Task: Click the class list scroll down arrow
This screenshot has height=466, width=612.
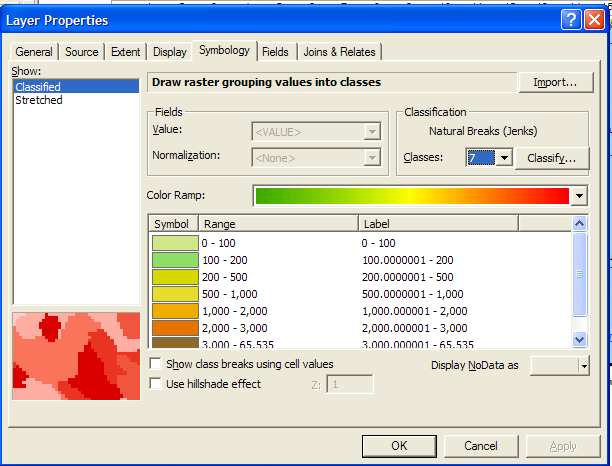Action: (x=579, y=340)
